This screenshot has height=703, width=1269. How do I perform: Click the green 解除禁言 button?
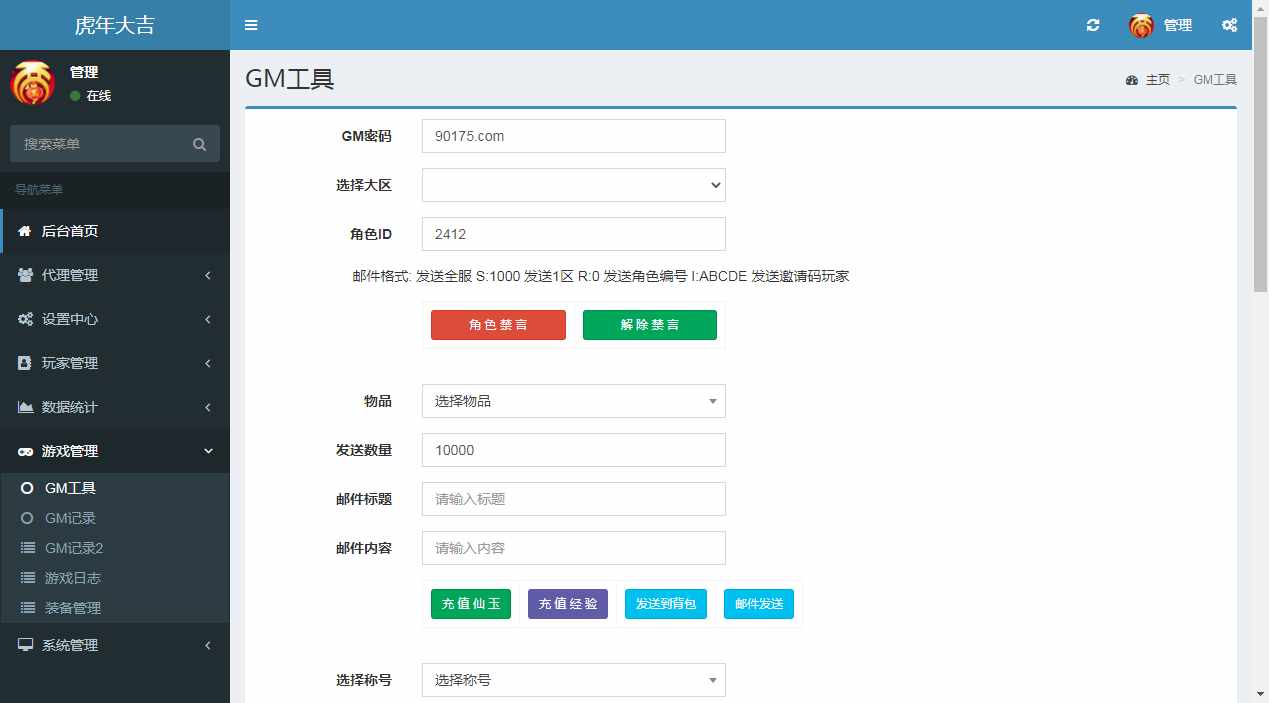tap(649, 325)
